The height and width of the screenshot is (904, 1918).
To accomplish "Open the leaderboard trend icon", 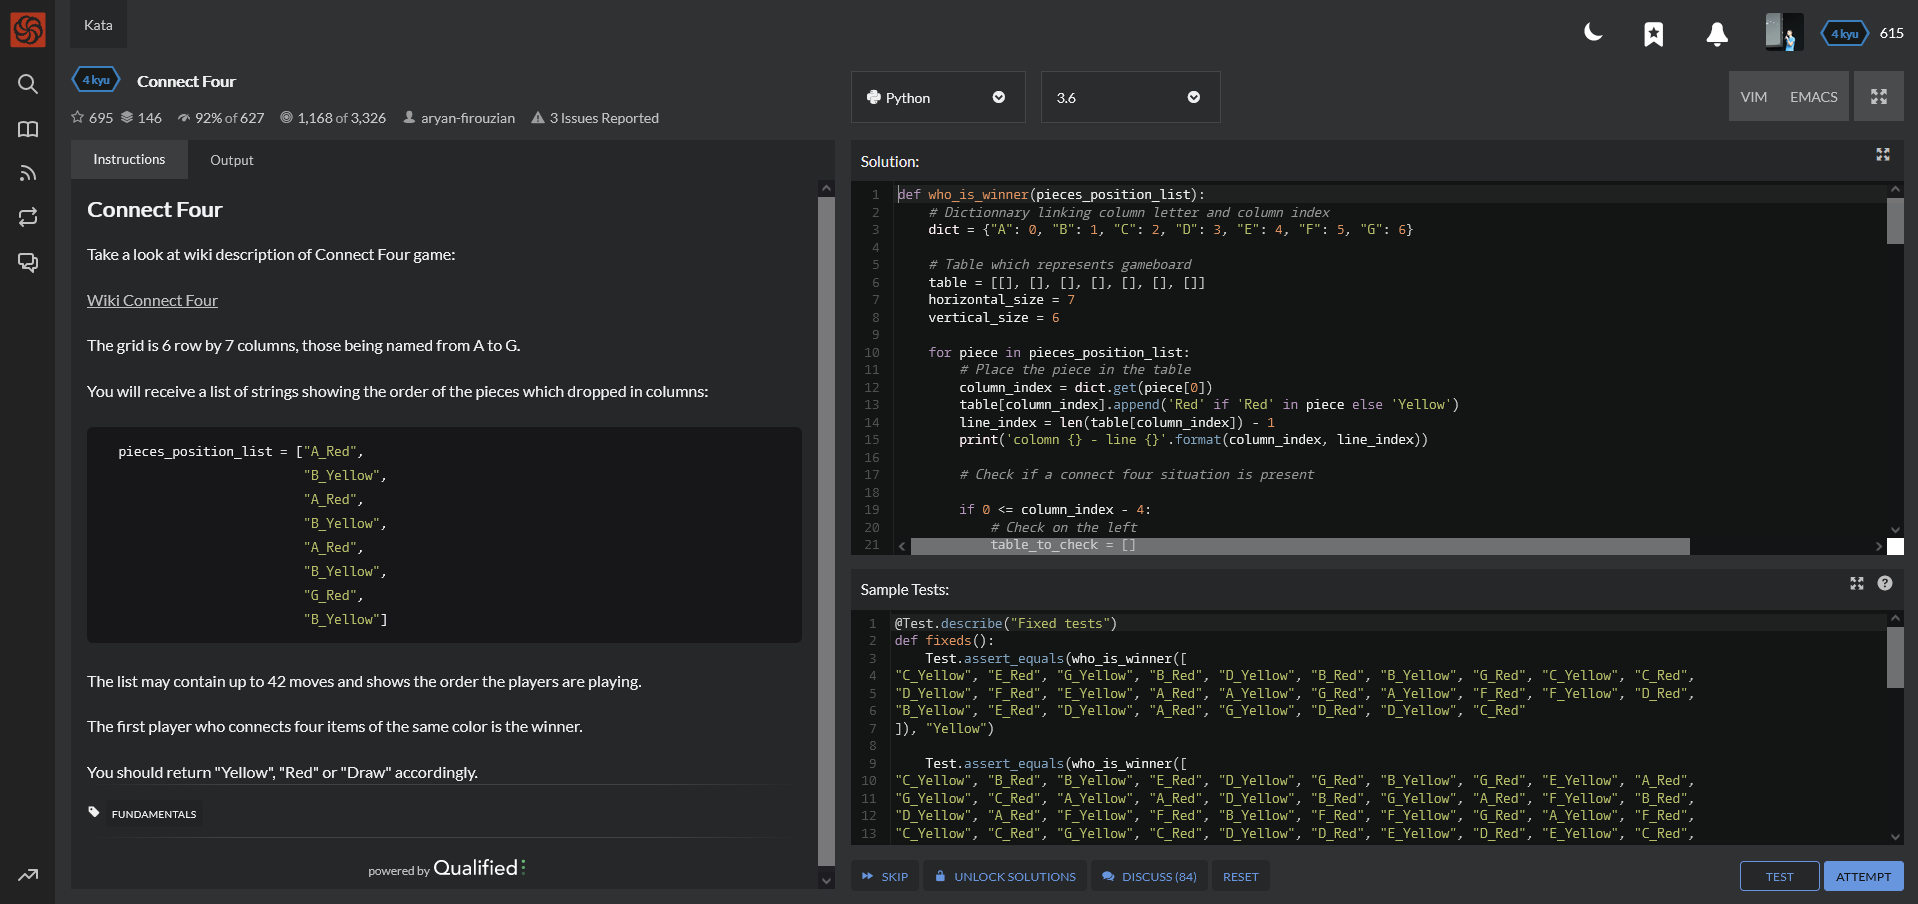I will (28, 875).
